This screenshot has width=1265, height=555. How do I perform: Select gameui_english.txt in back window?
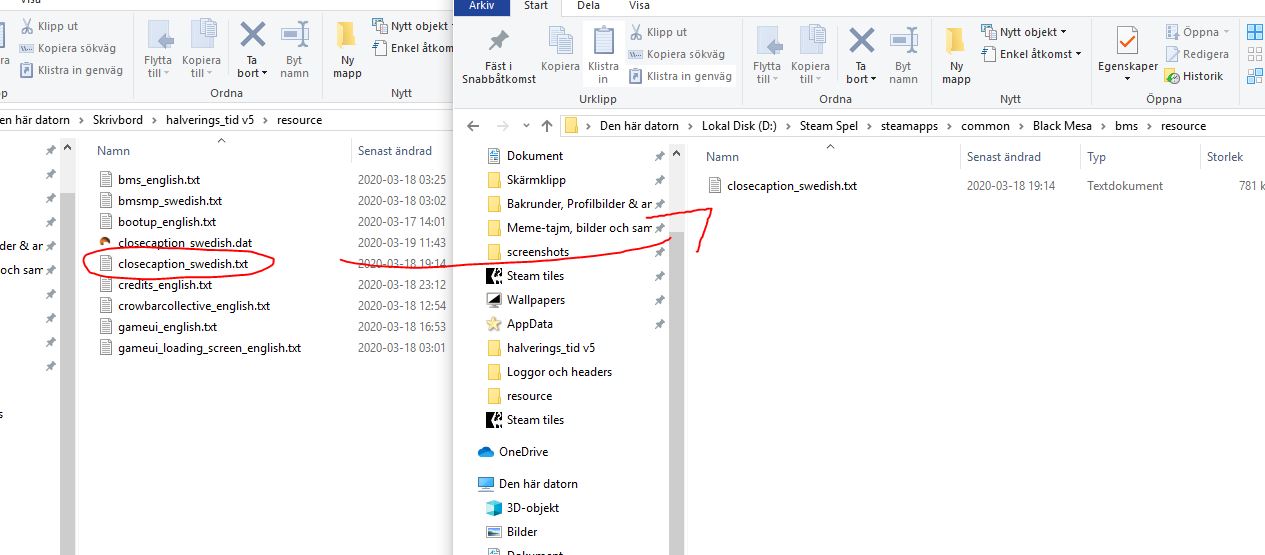[x=168, y=327]
